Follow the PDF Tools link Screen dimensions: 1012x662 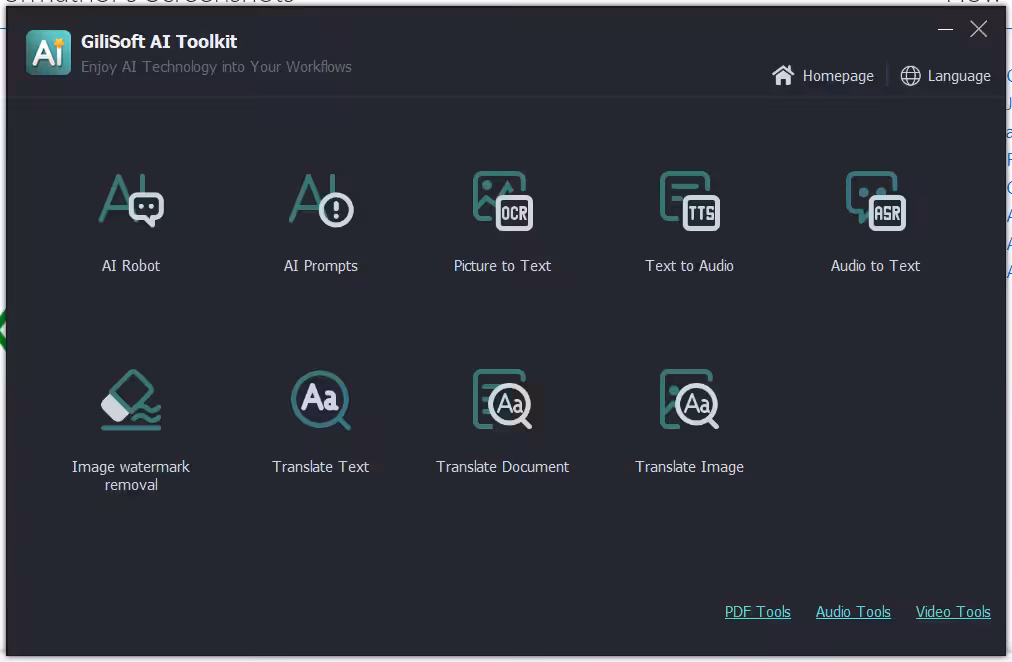click(x=757, y=612)
